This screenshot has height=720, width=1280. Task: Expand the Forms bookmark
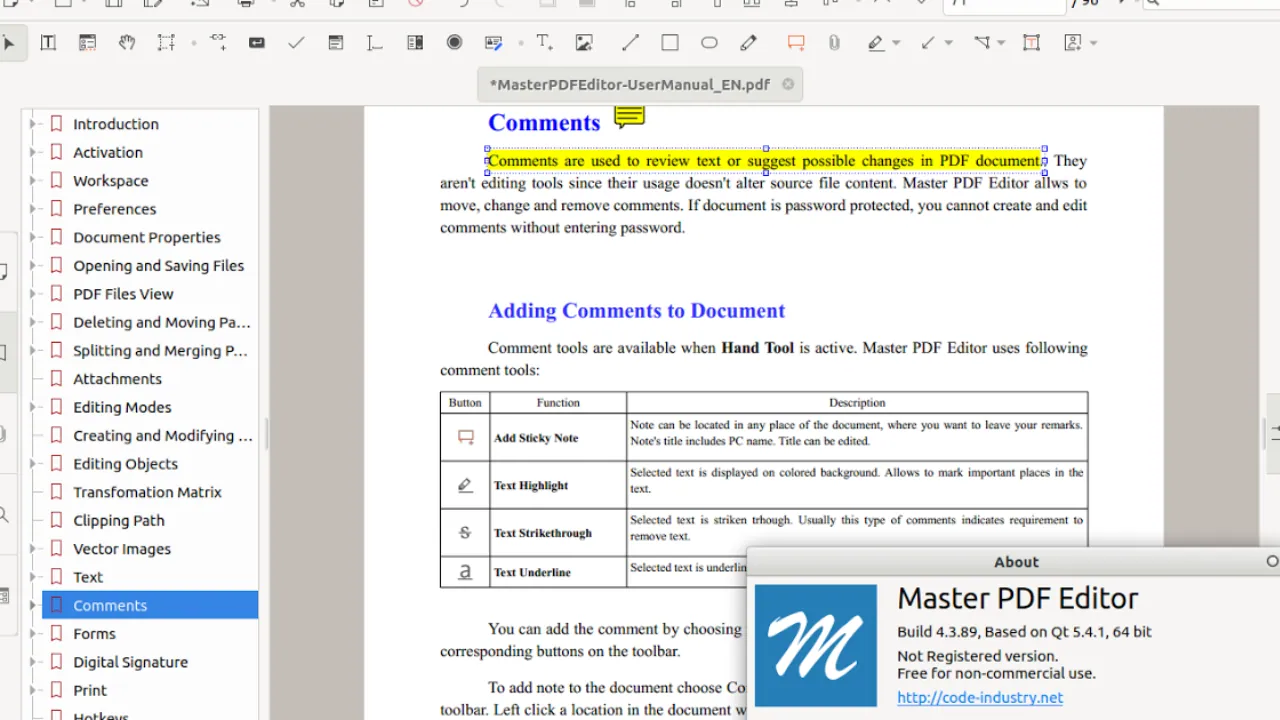pos(32,634)
